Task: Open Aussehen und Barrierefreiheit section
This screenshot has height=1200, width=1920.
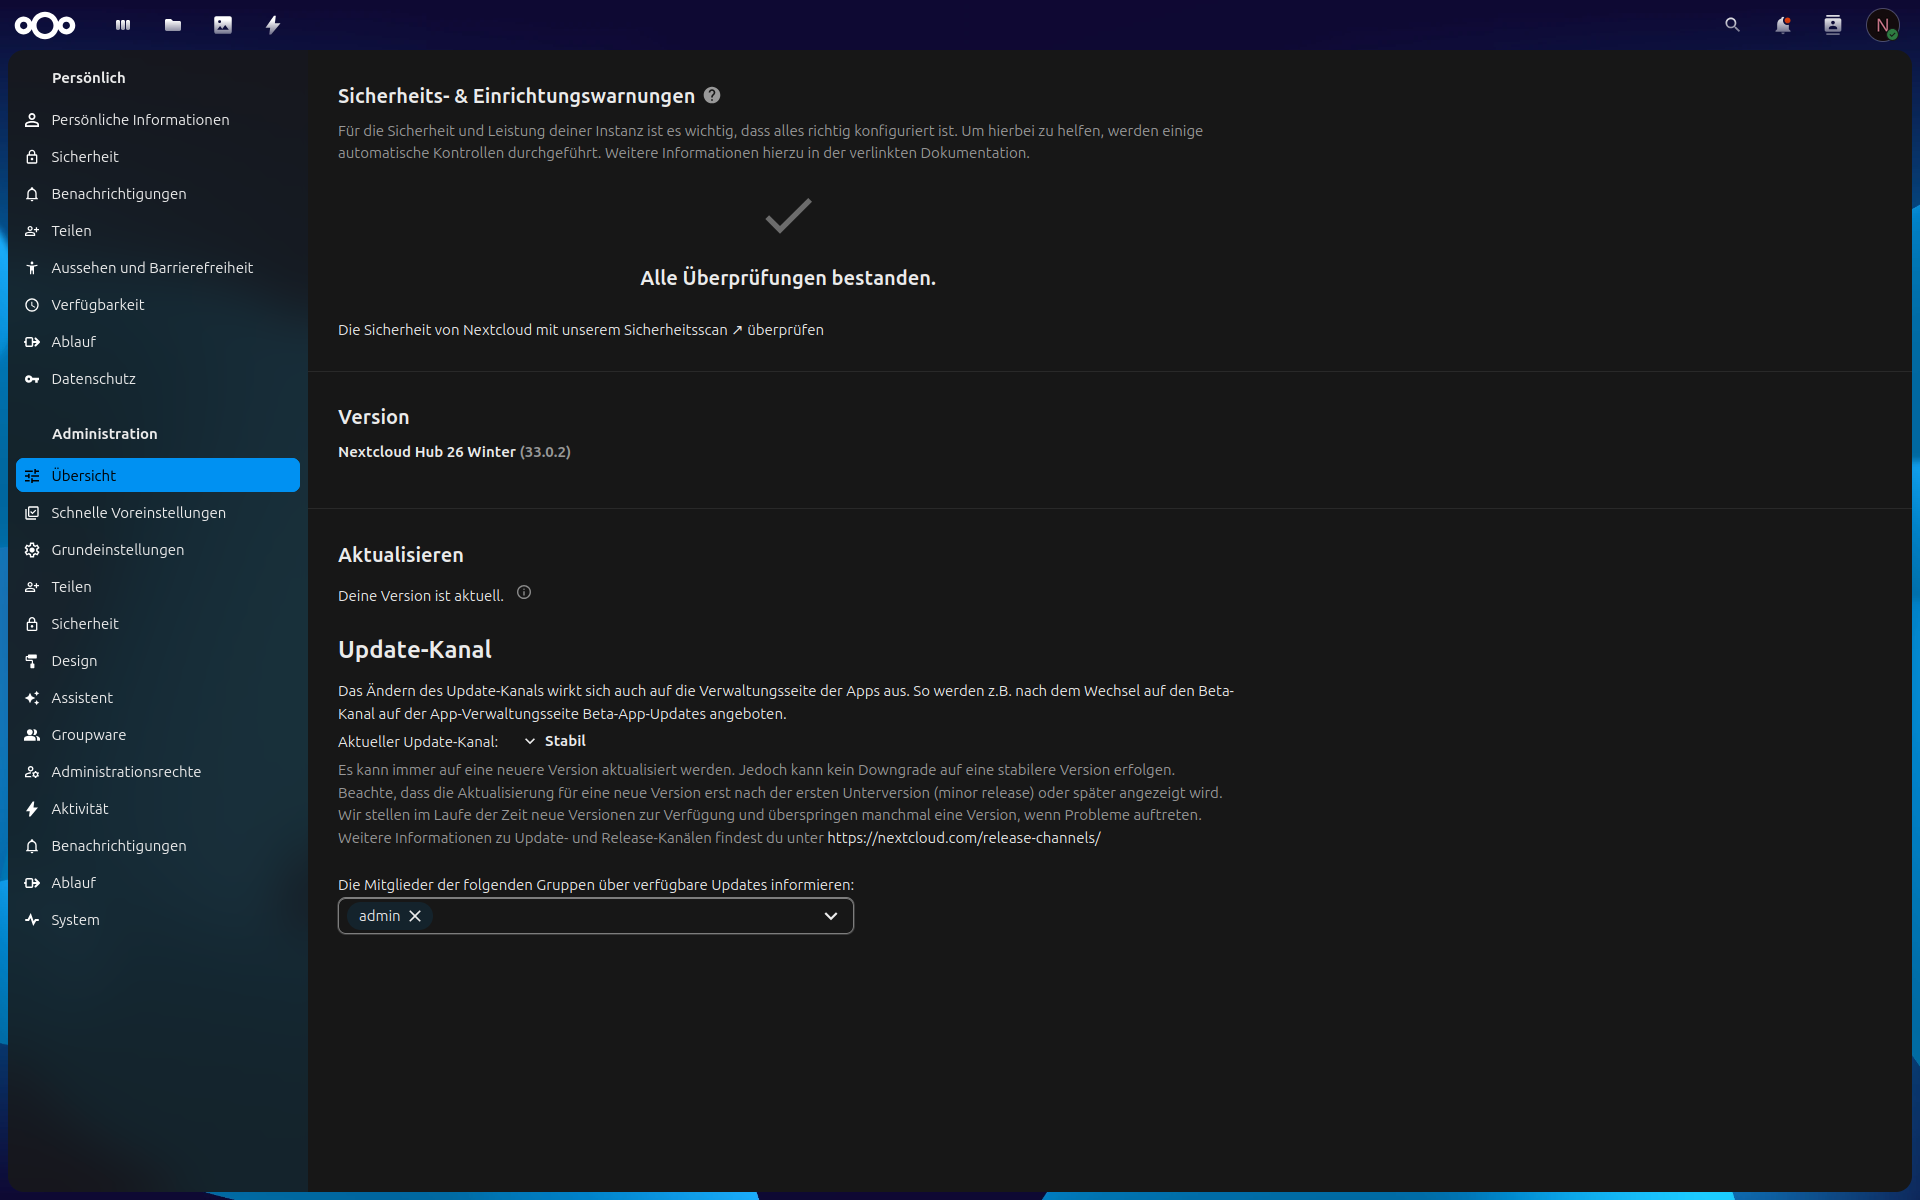Action: click(x=152, y=268)
